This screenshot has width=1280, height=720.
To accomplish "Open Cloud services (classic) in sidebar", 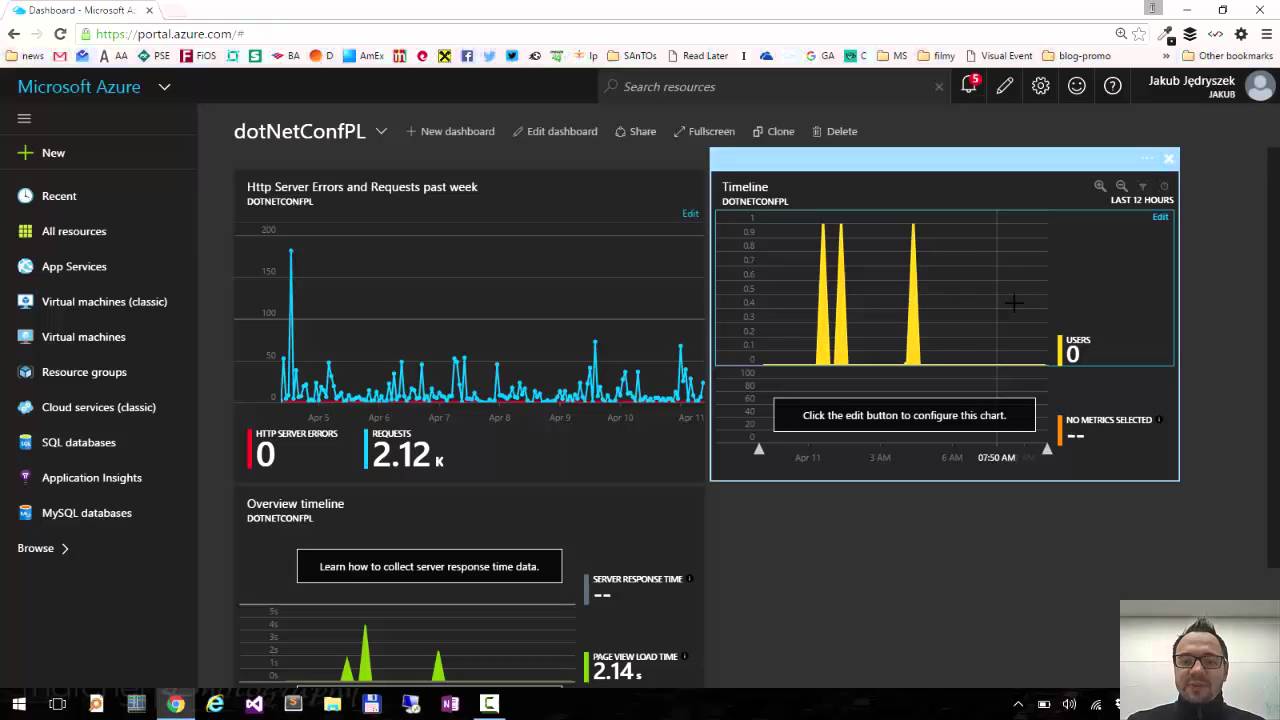I will click(87, 407).
